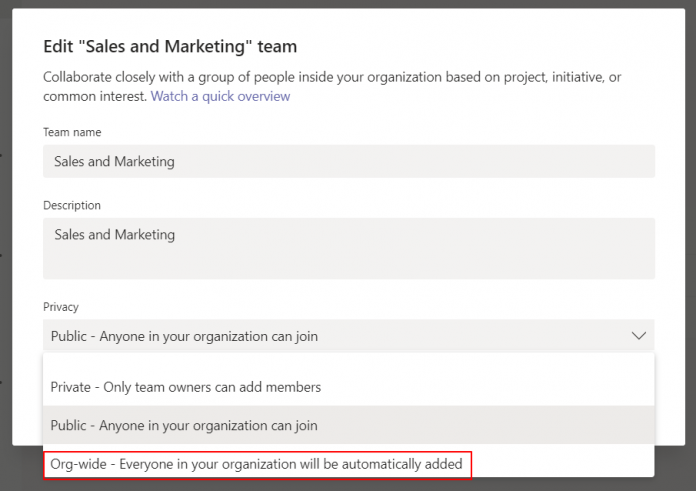Click the Team name input field
Screen dimensions: 696x491
pos(349,161)
